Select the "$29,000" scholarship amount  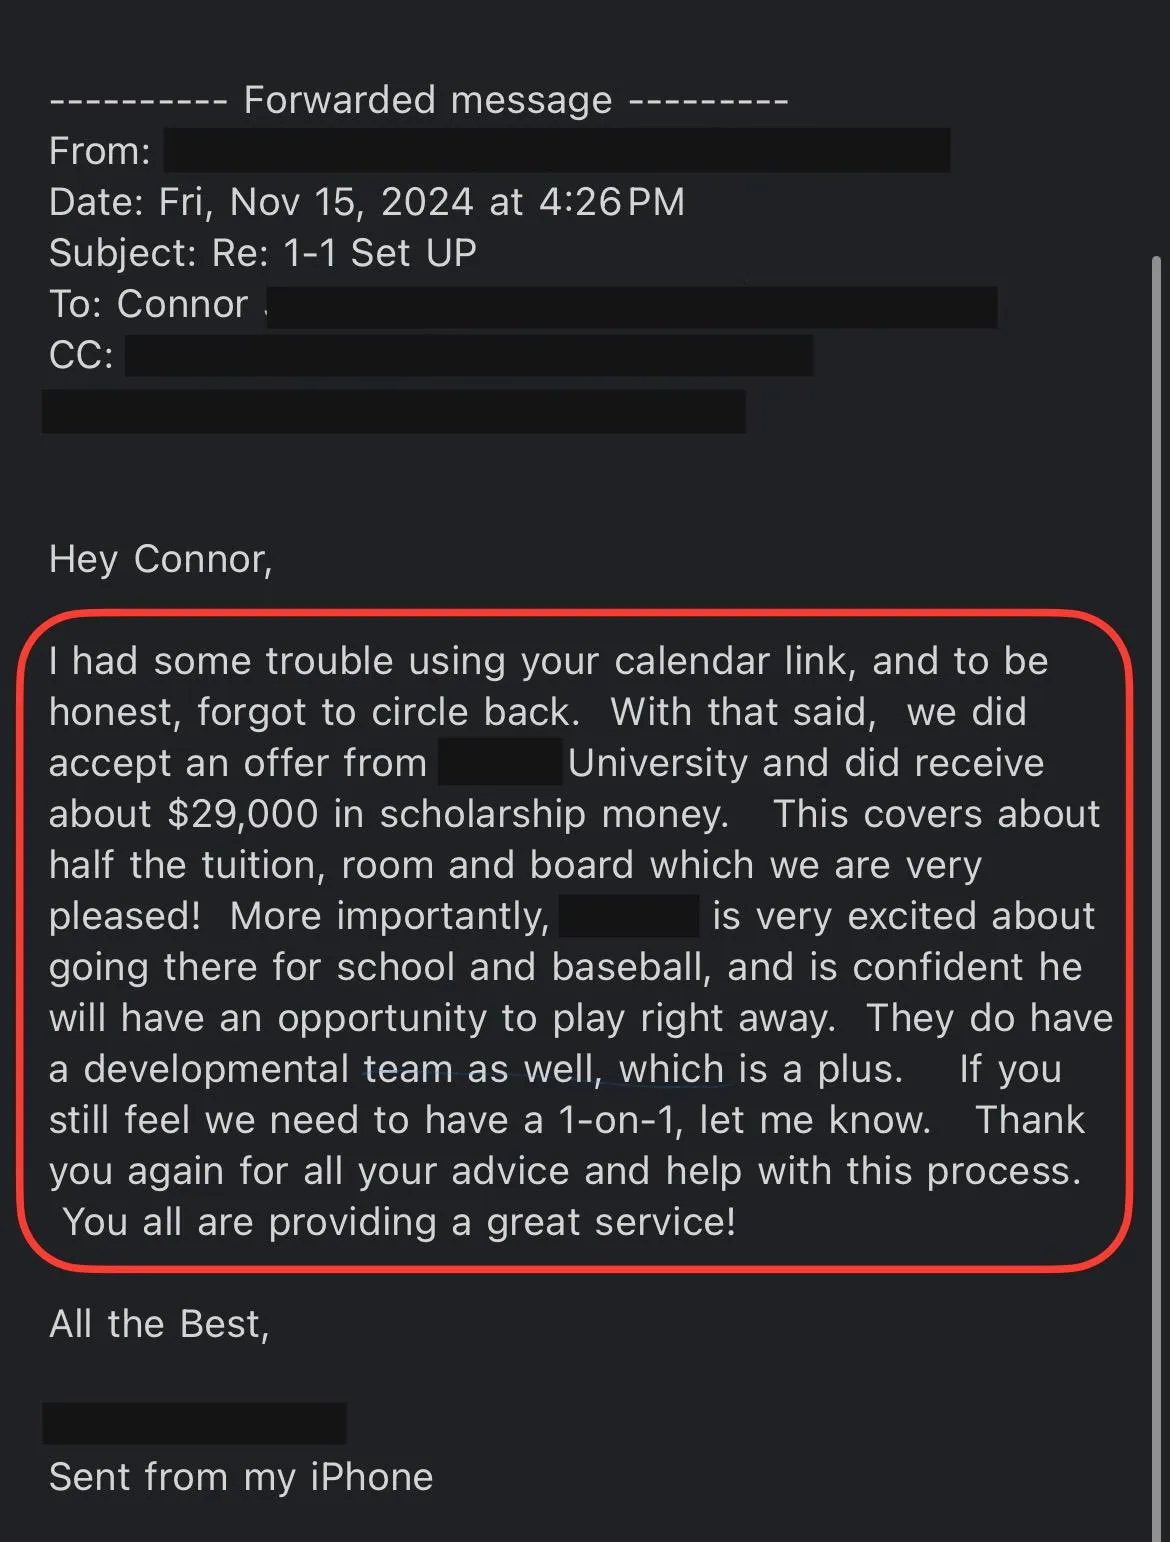pyautogui.click(x=243, y=814)
